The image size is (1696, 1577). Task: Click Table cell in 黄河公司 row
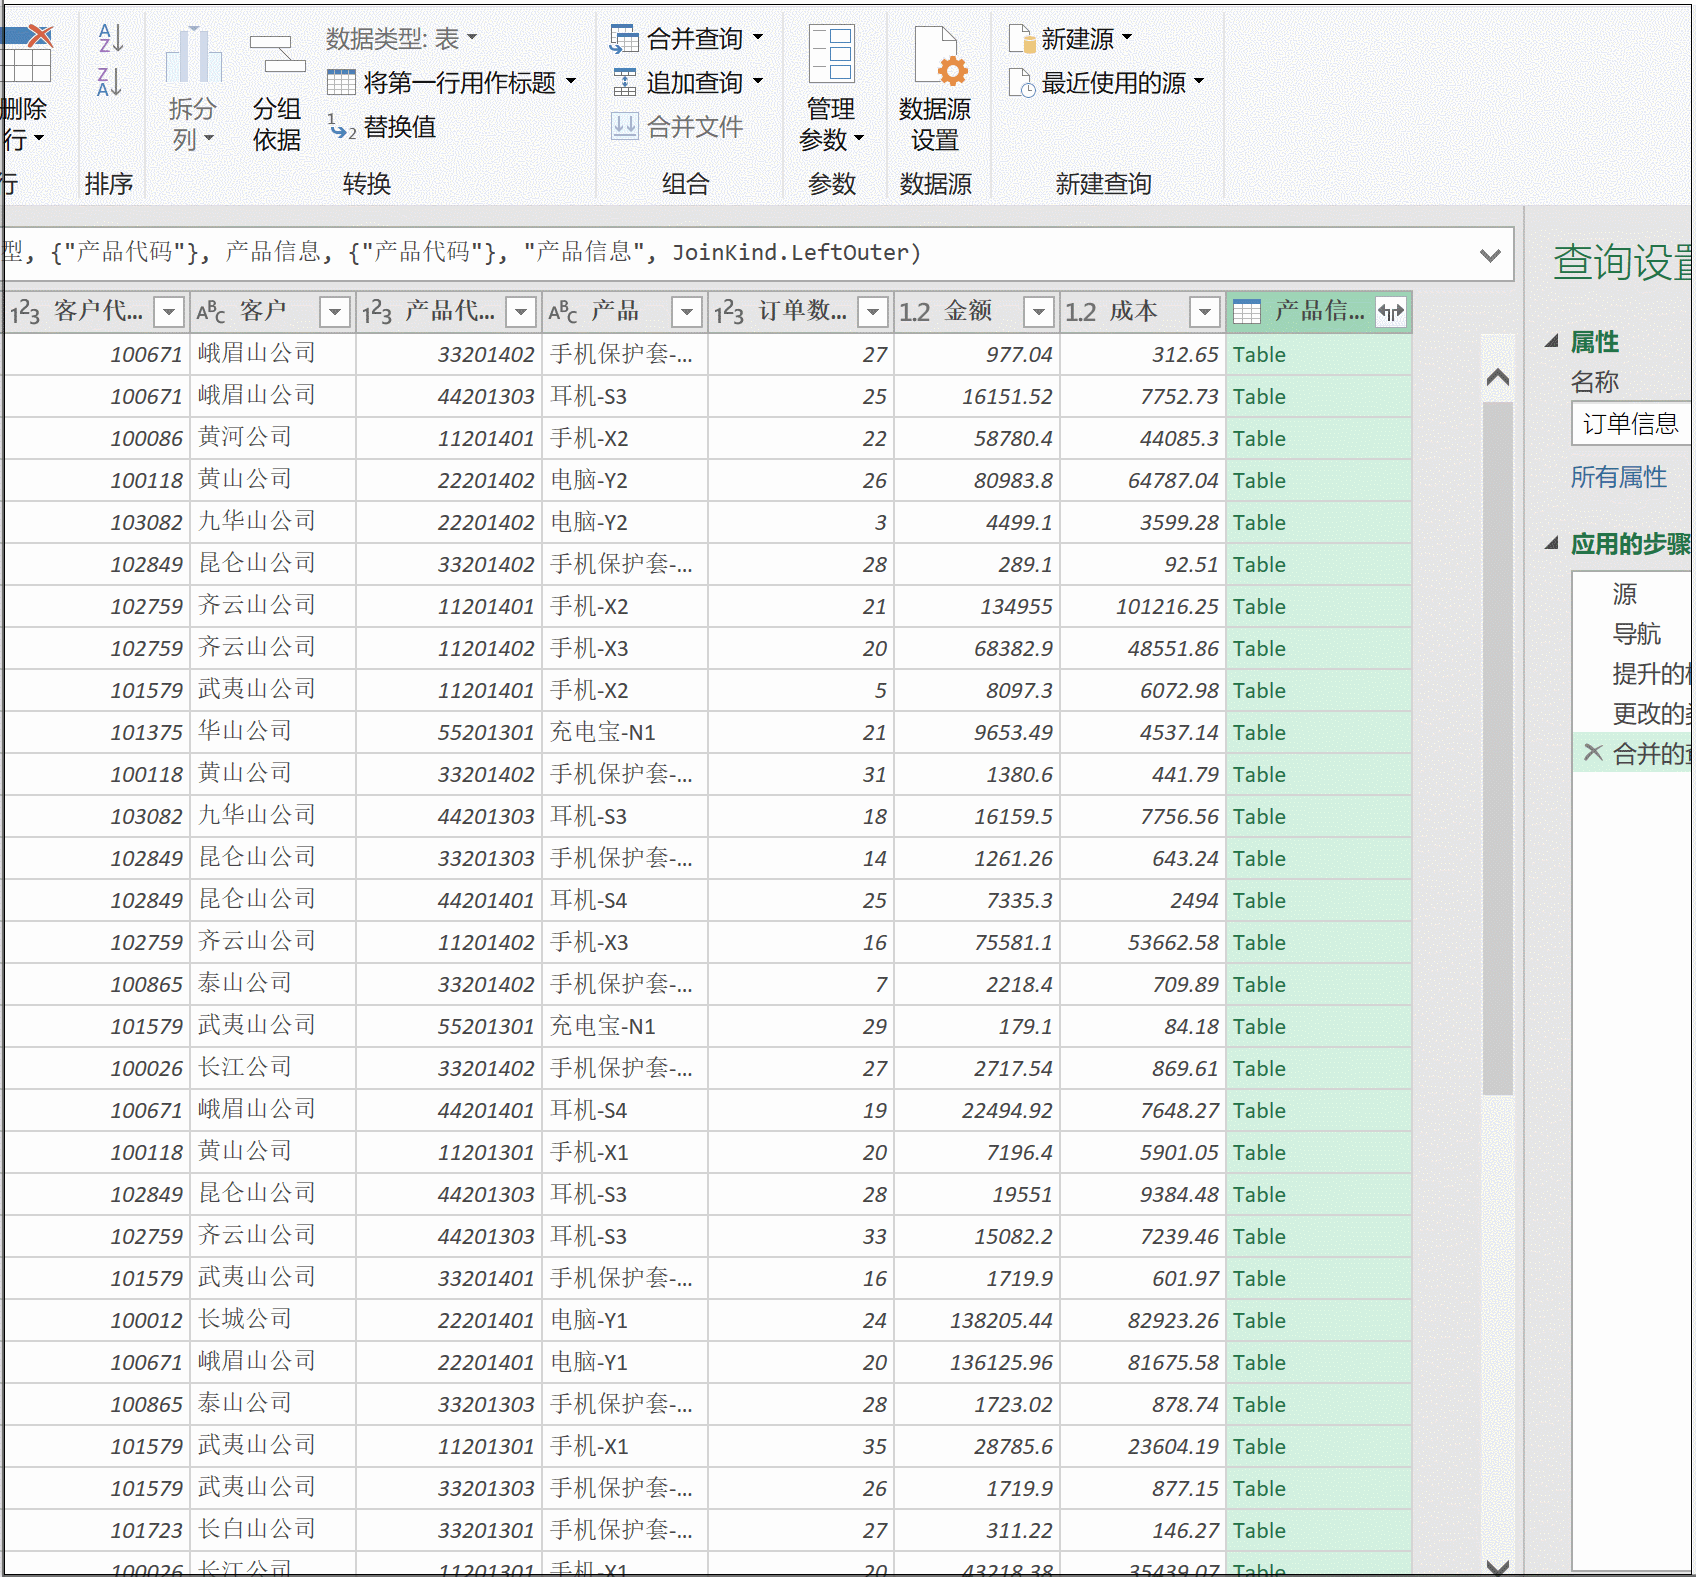[1318, 439]
